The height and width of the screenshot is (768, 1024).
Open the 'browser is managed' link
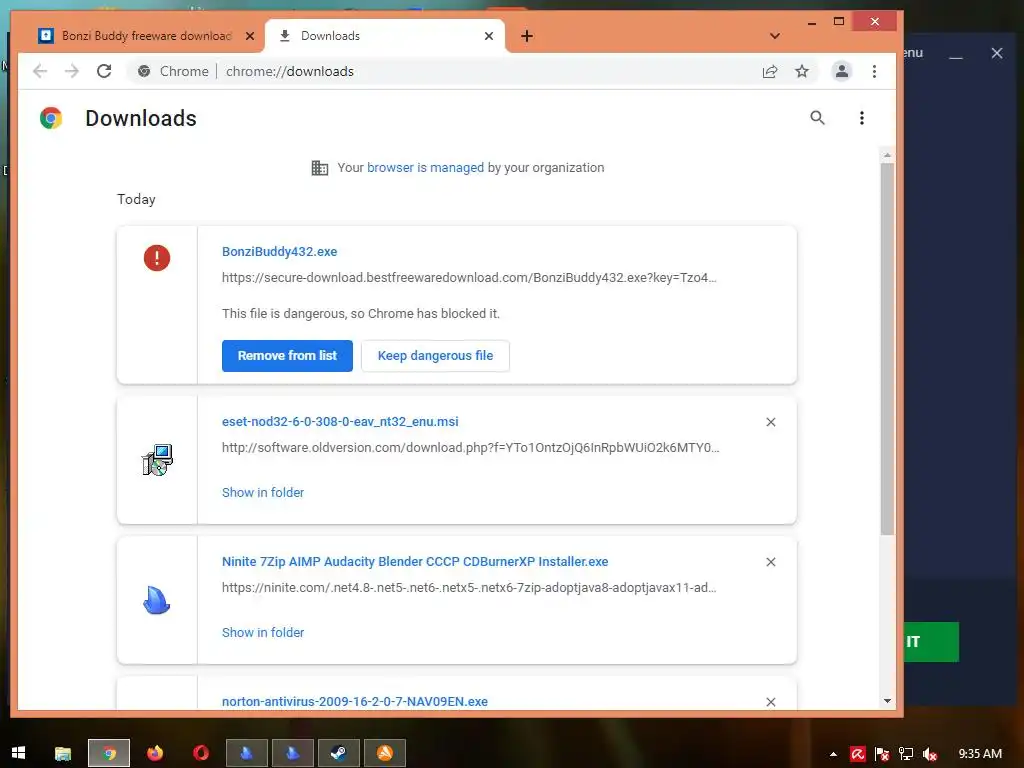click(425, 168)
